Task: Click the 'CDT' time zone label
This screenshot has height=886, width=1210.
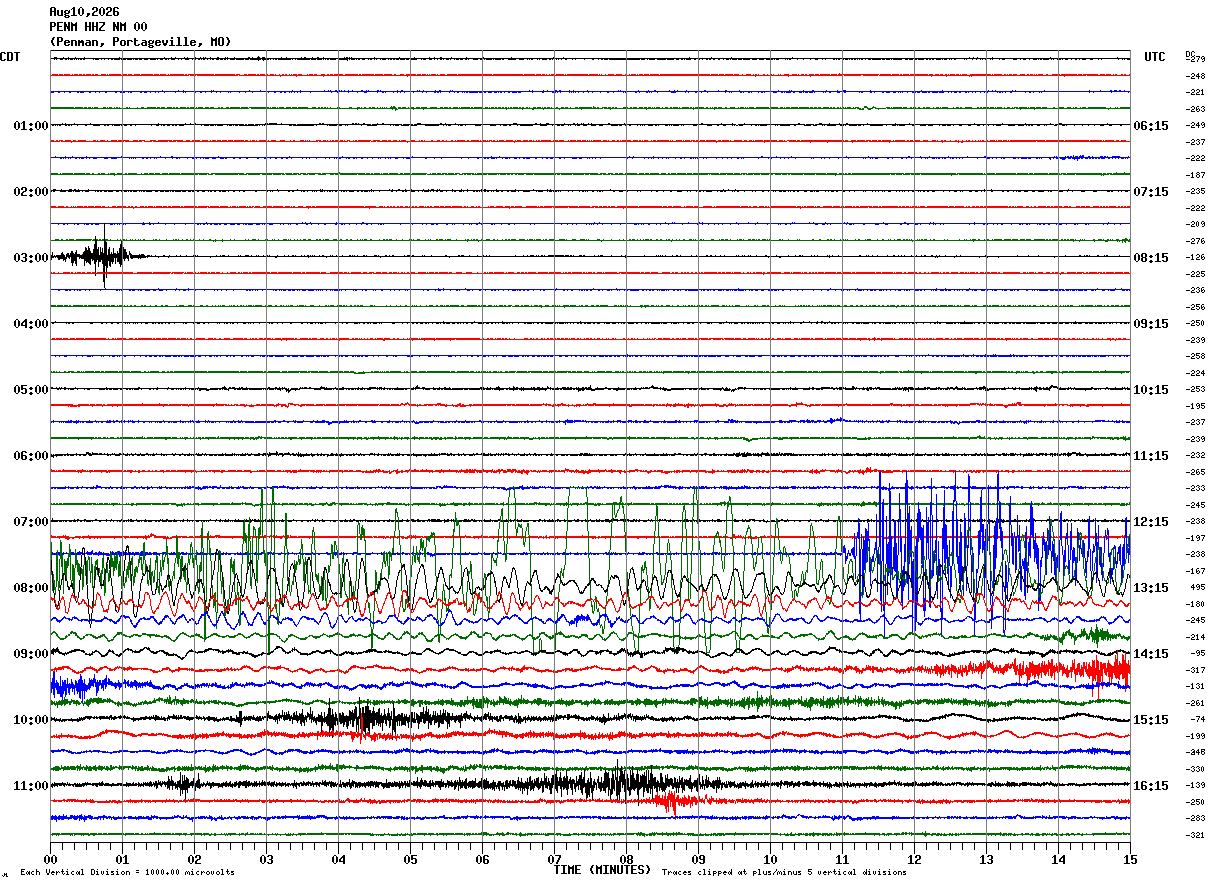Action: (10, 57)
